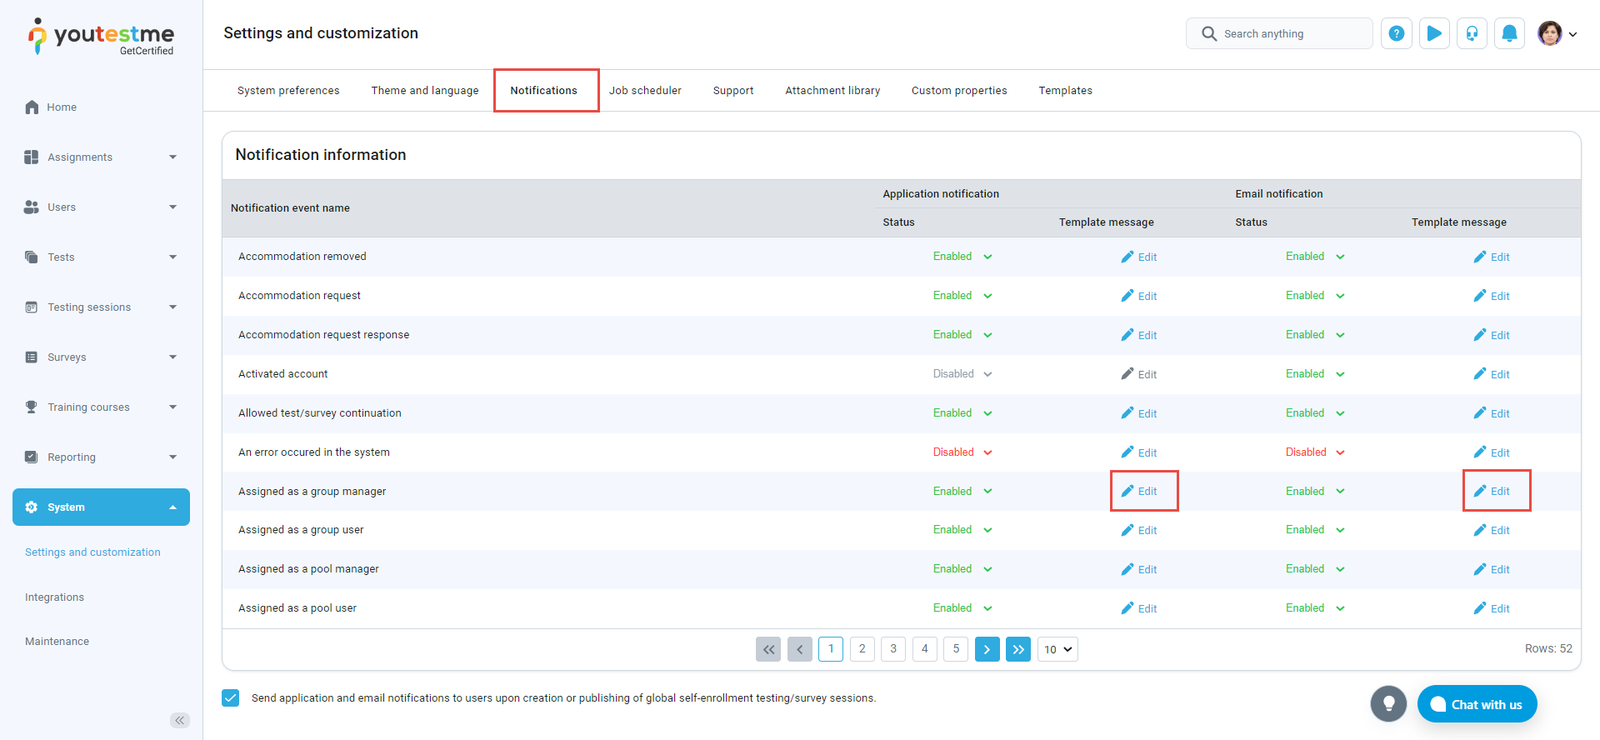Click the help question mark icon
The width and height of the screenshot is (1600, 740).
click(x=1396, y=34)
